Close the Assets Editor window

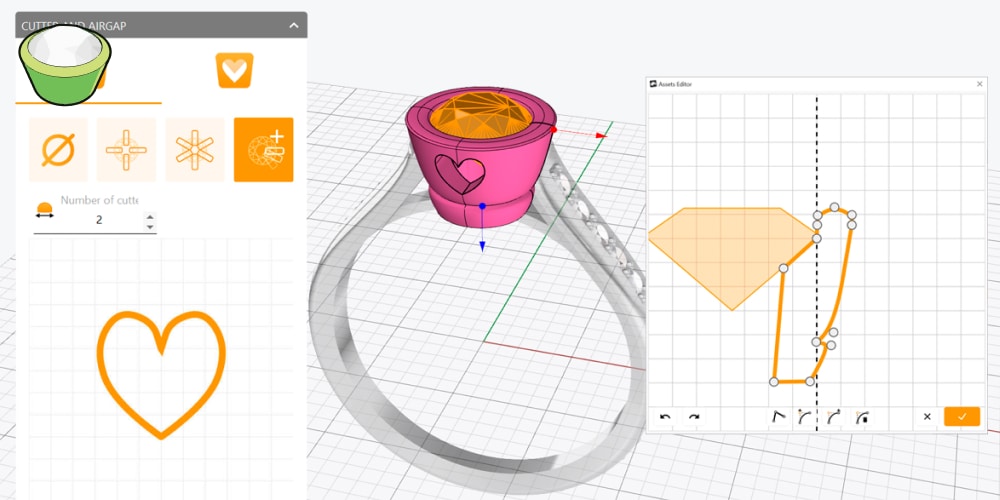[979, 85]
